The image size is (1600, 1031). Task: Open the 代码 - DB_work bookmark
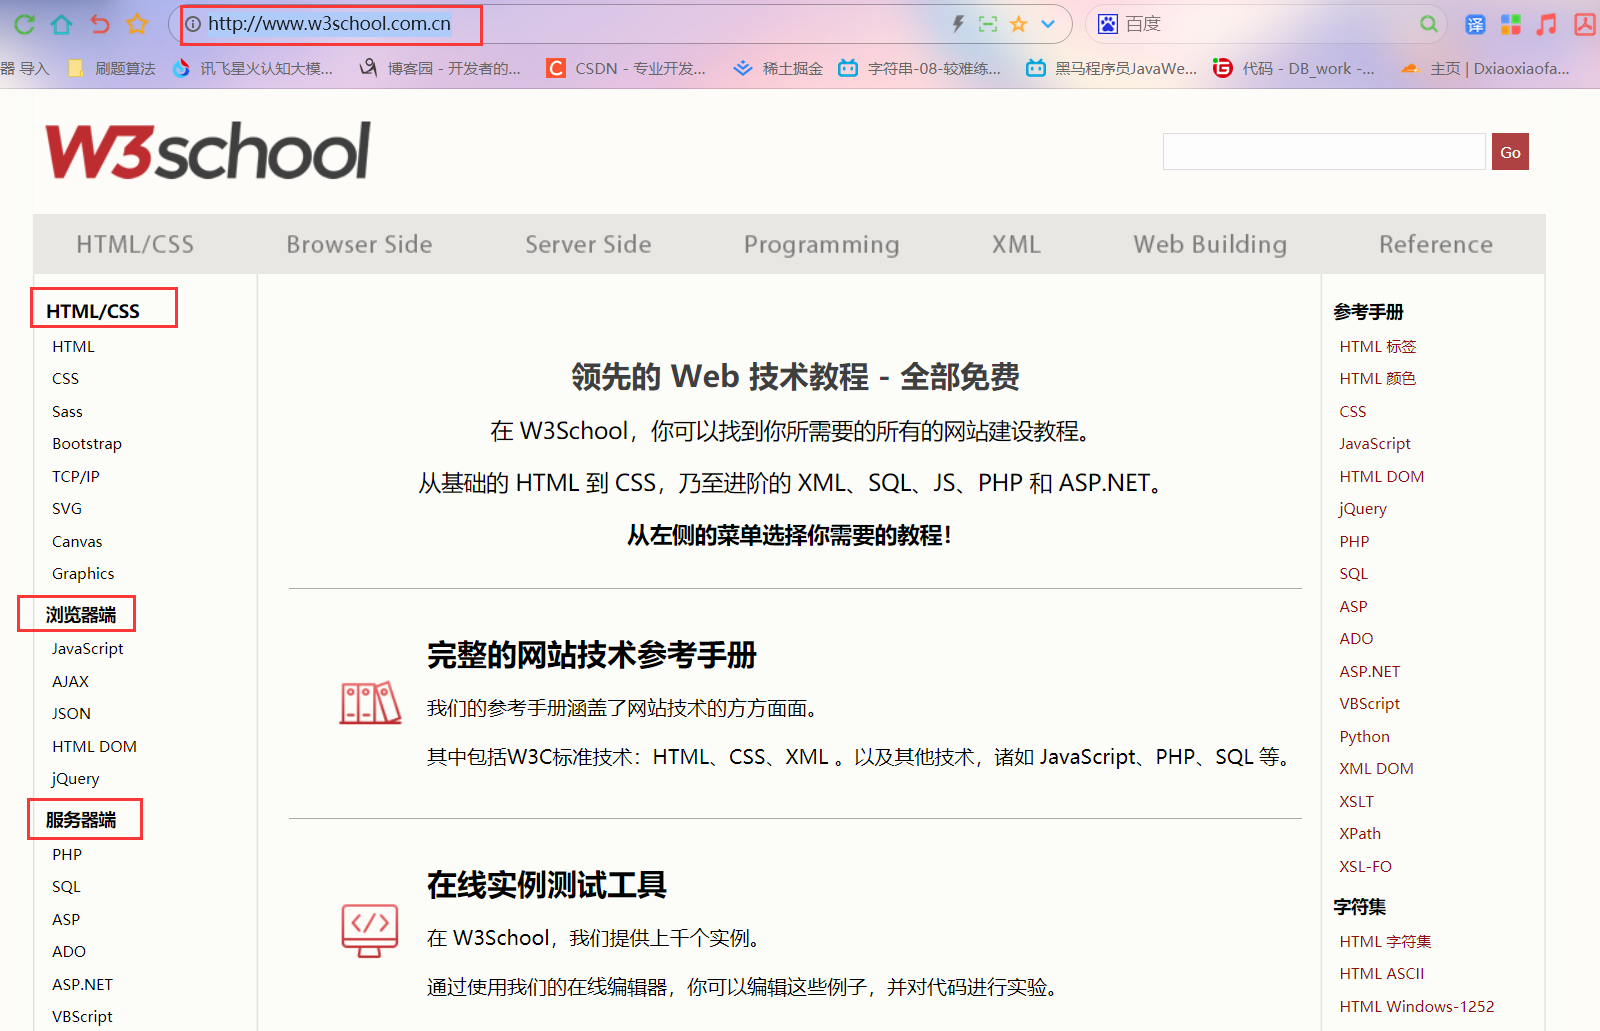click(1294, 68)
